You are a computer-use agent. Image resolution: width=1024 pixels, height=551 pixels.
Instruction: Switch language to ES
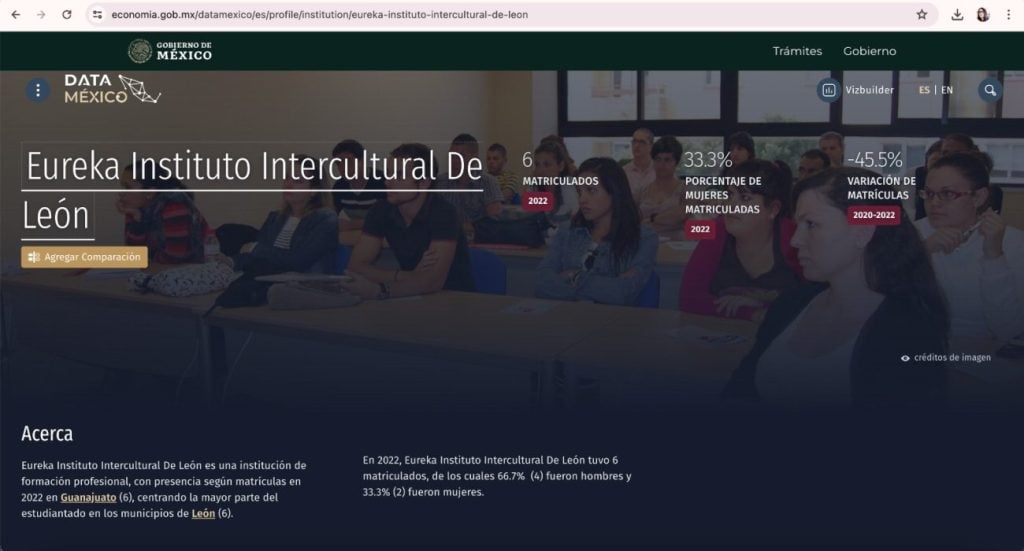click(924, 90)
